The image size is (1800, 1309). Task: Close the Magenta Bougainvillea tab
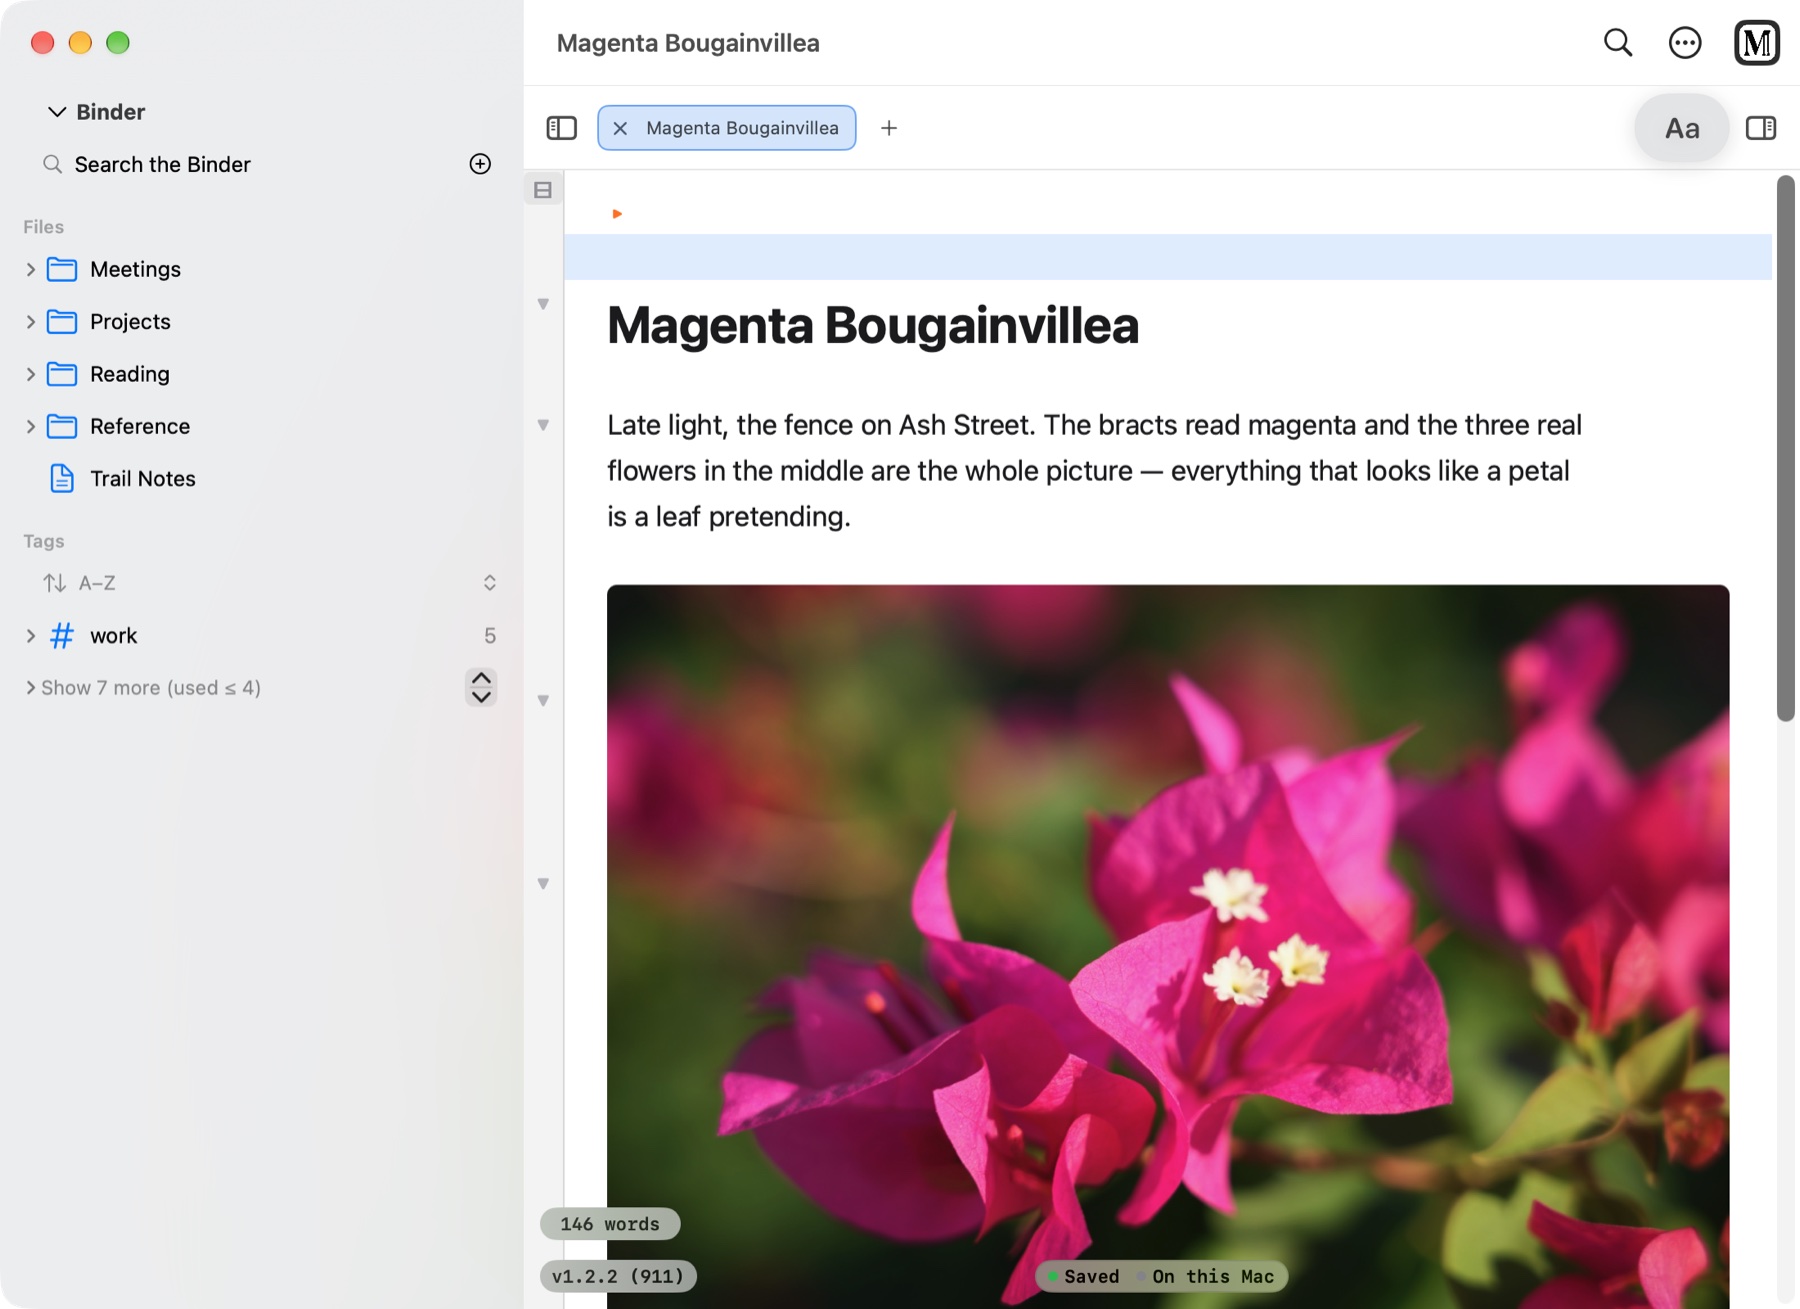[x=620, y=128]
